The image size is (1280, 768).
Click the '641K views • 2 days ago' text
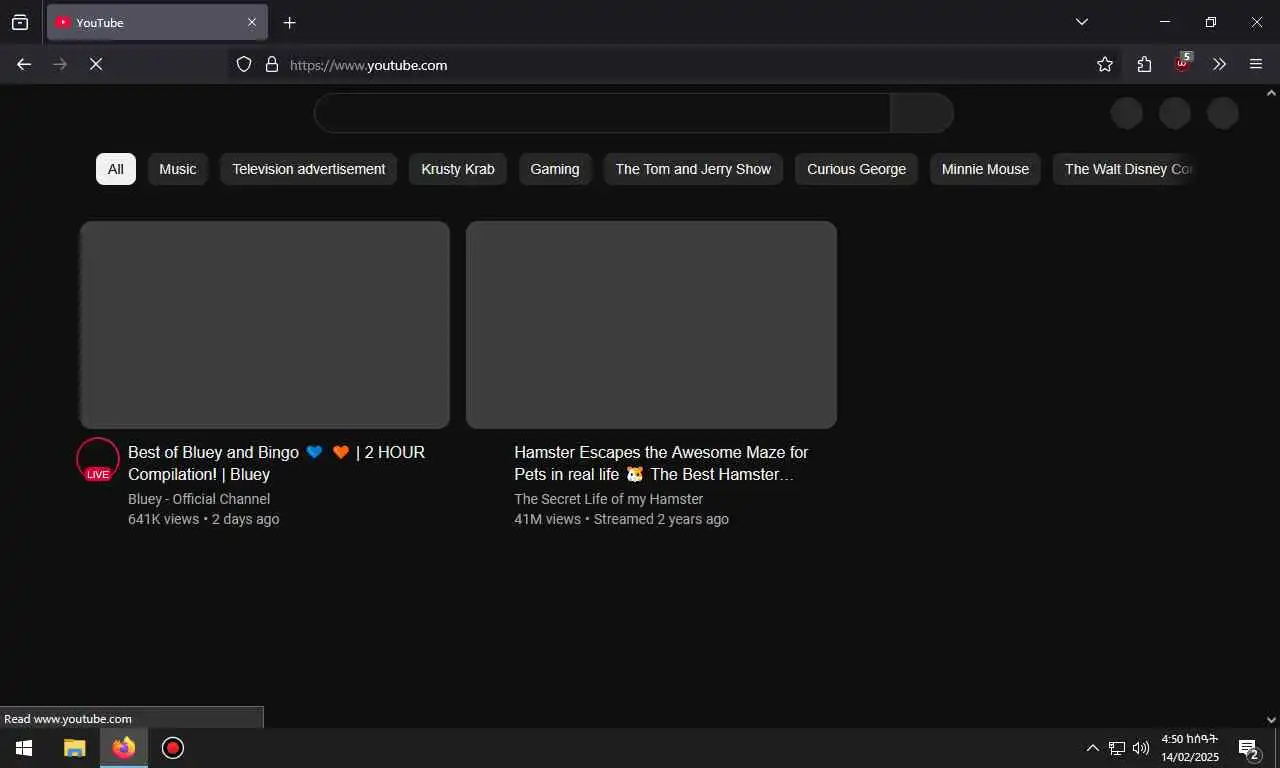204,519
